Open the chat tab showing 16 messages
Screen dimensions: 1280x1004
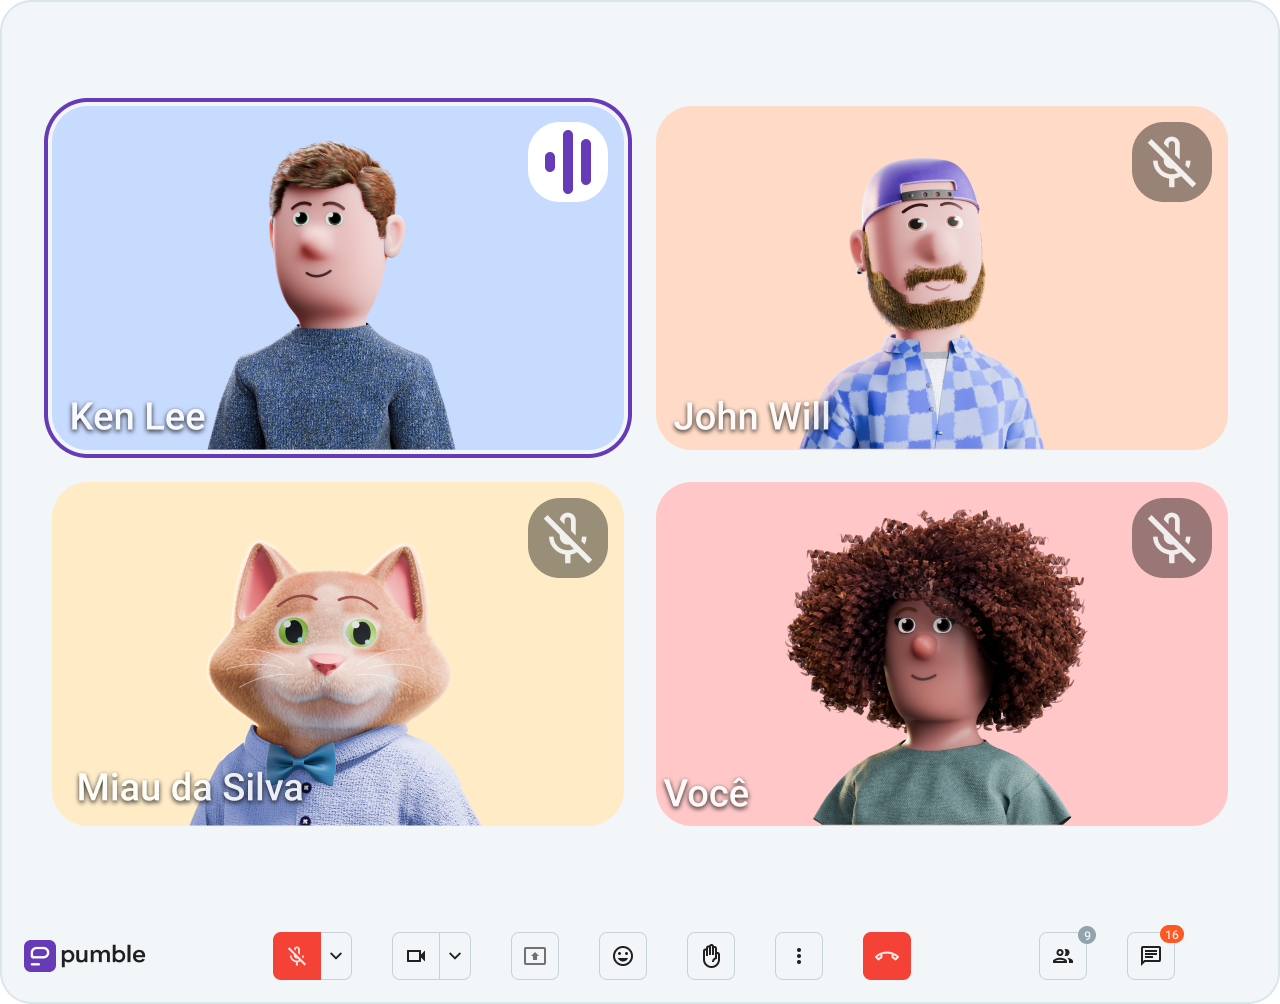tap(1150, 956)
